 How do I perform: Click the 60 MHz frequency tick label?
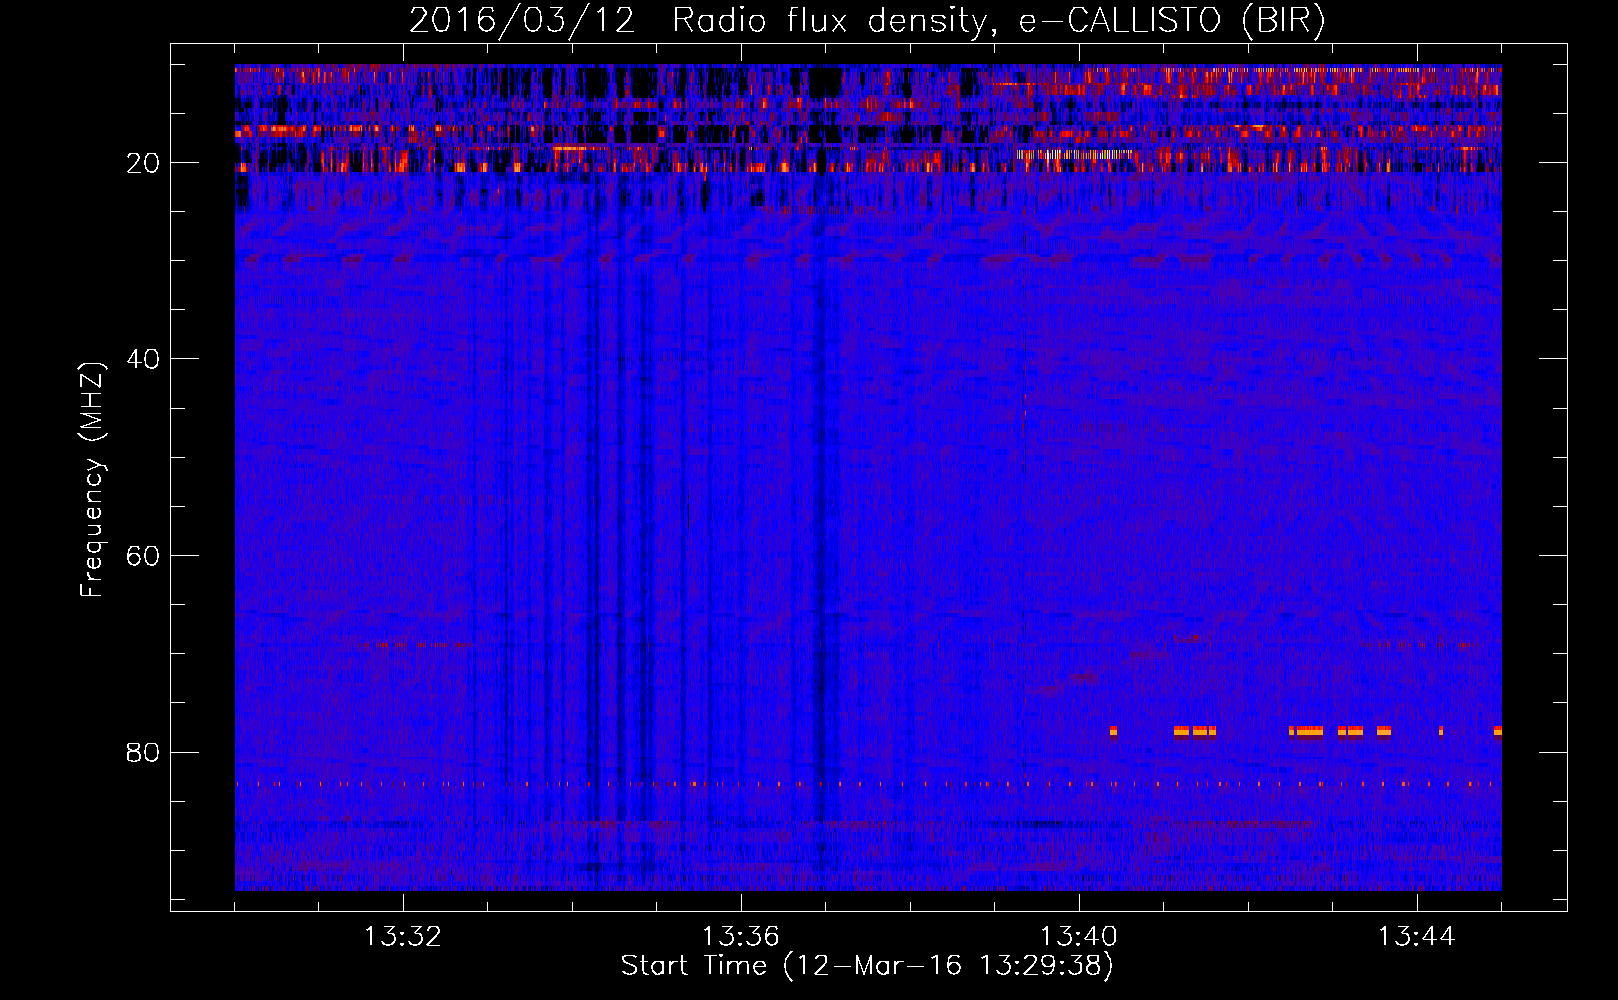143,556
